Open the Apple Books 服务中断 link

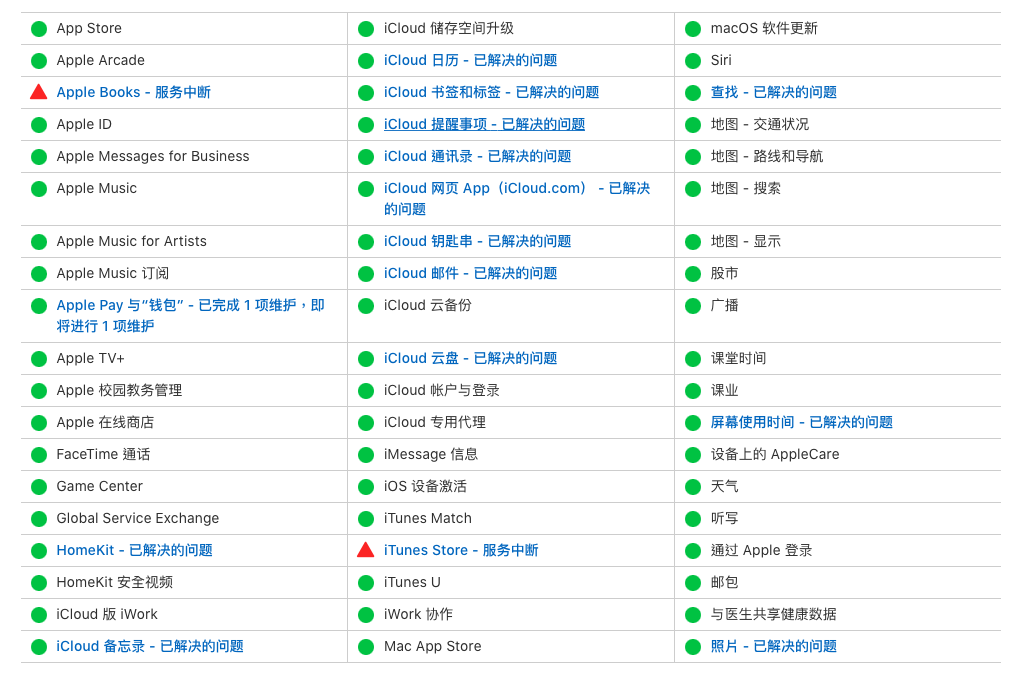133,92
